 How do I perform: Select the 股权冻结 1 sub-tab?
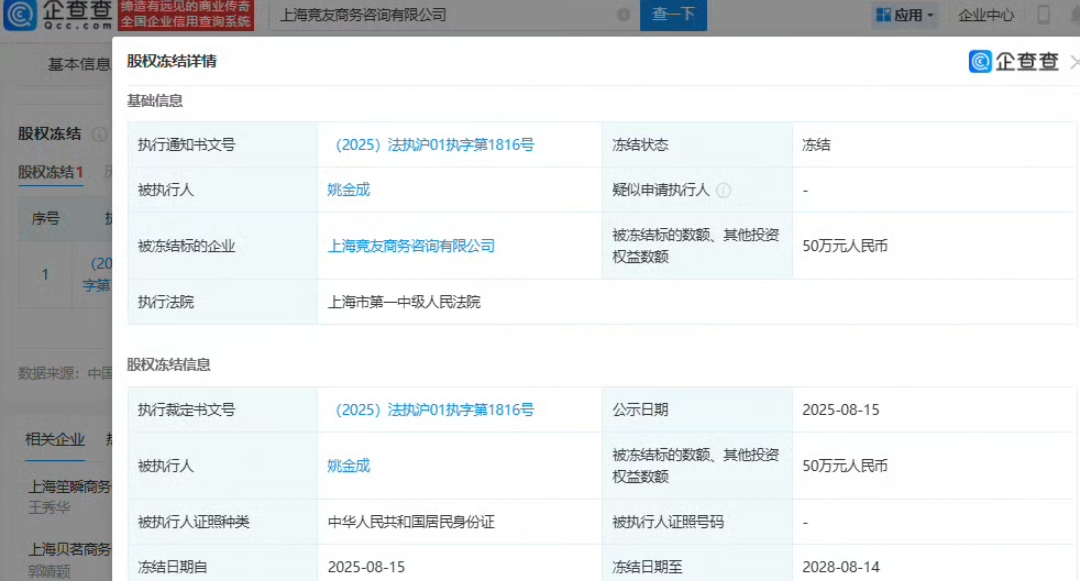[50, 172]
